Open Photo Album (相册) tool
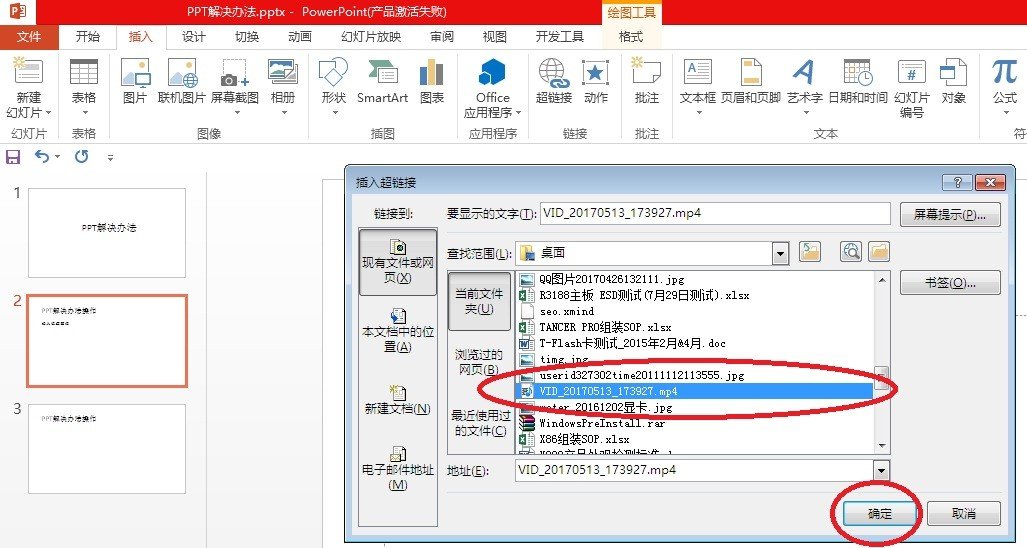The image size is (1027, 548). [x=283, y=86]
